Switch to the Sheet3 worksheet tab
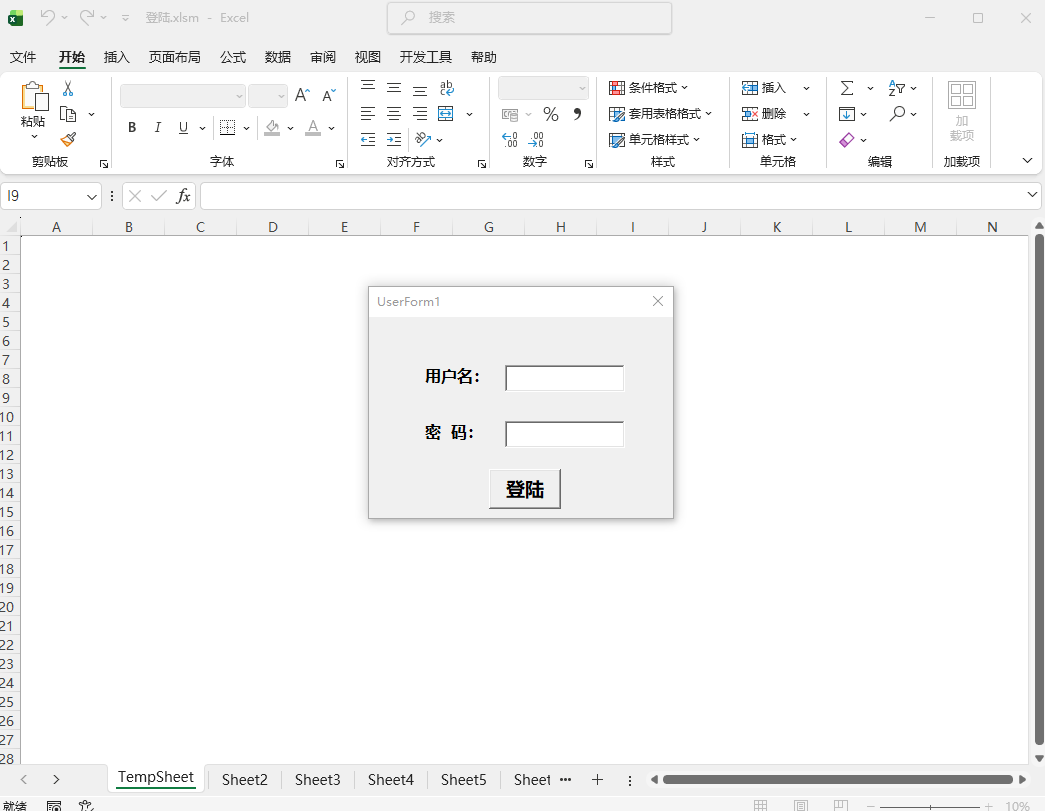 317,780
